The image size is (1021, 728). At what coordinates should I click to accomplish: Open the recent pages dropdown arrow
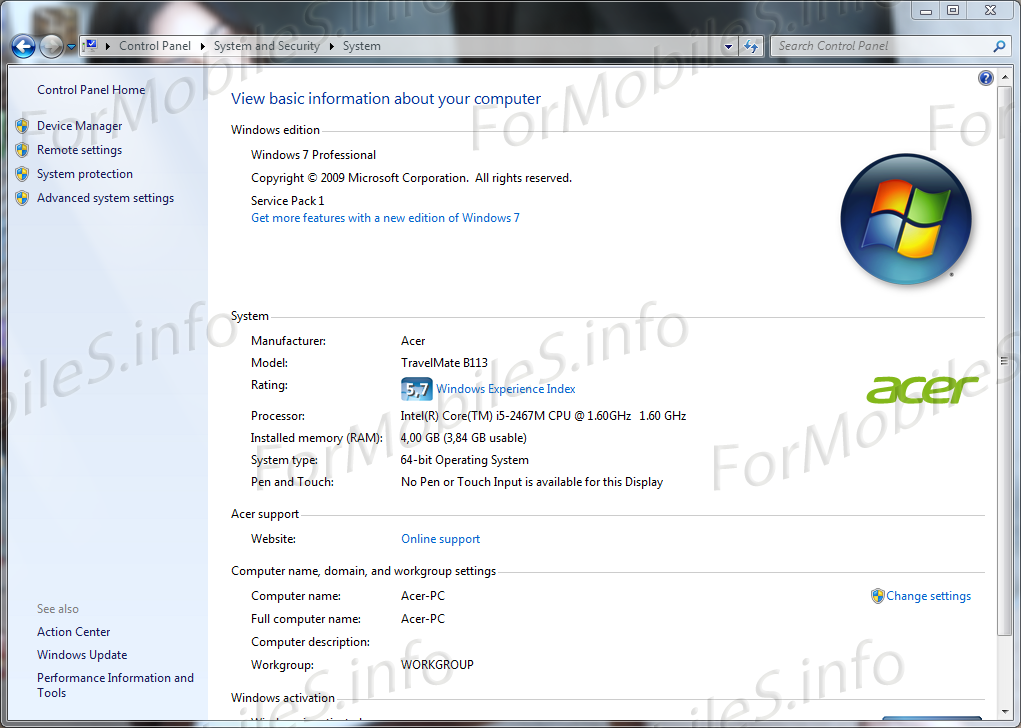[72, 47]
